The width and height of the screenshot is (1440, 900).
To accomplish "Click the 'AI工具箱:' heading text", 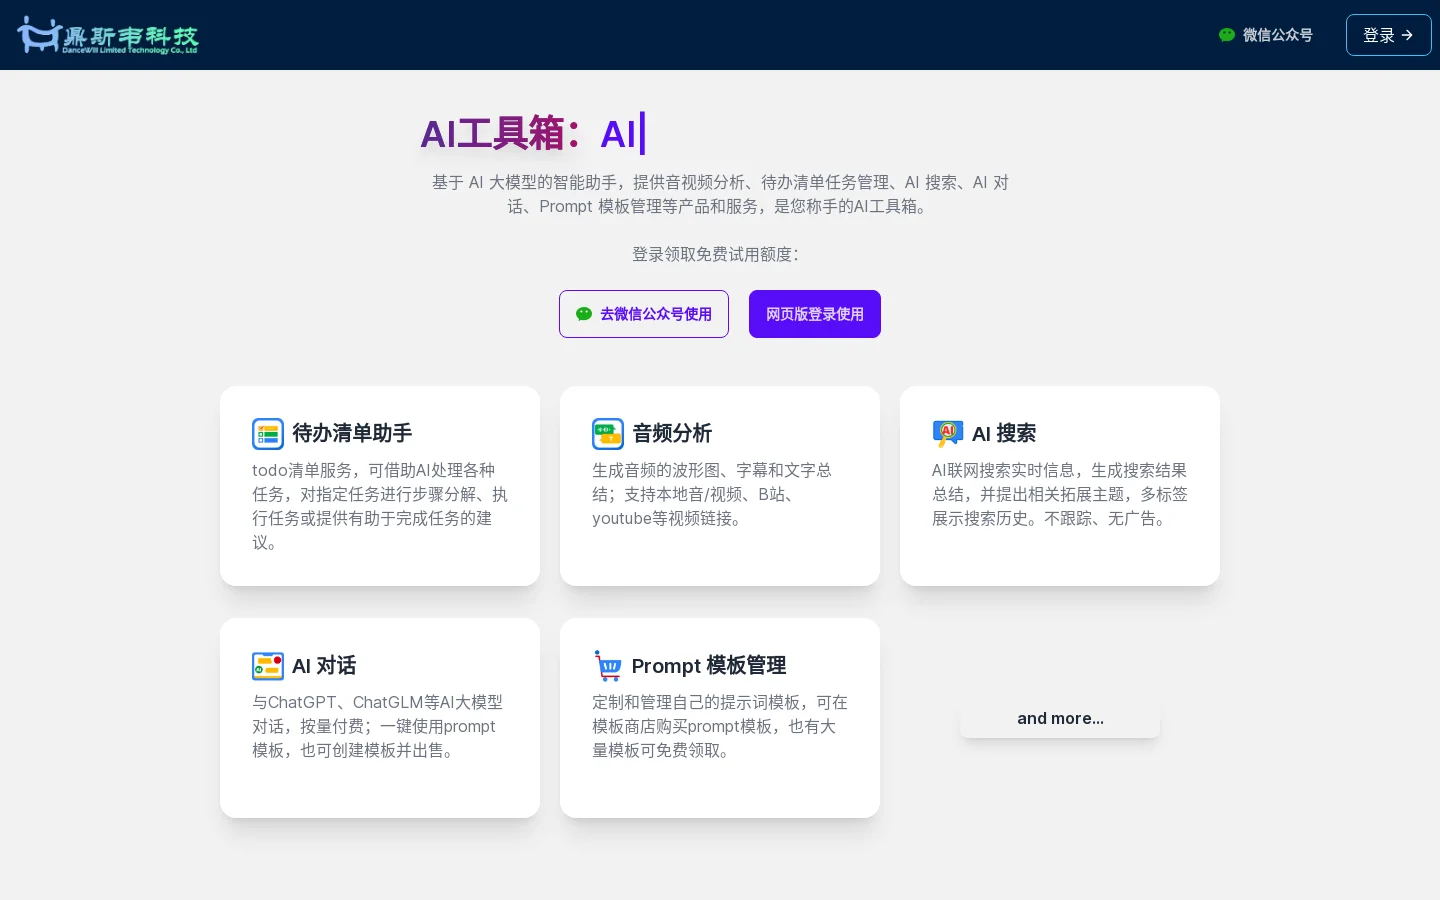I will coord(501,133).
